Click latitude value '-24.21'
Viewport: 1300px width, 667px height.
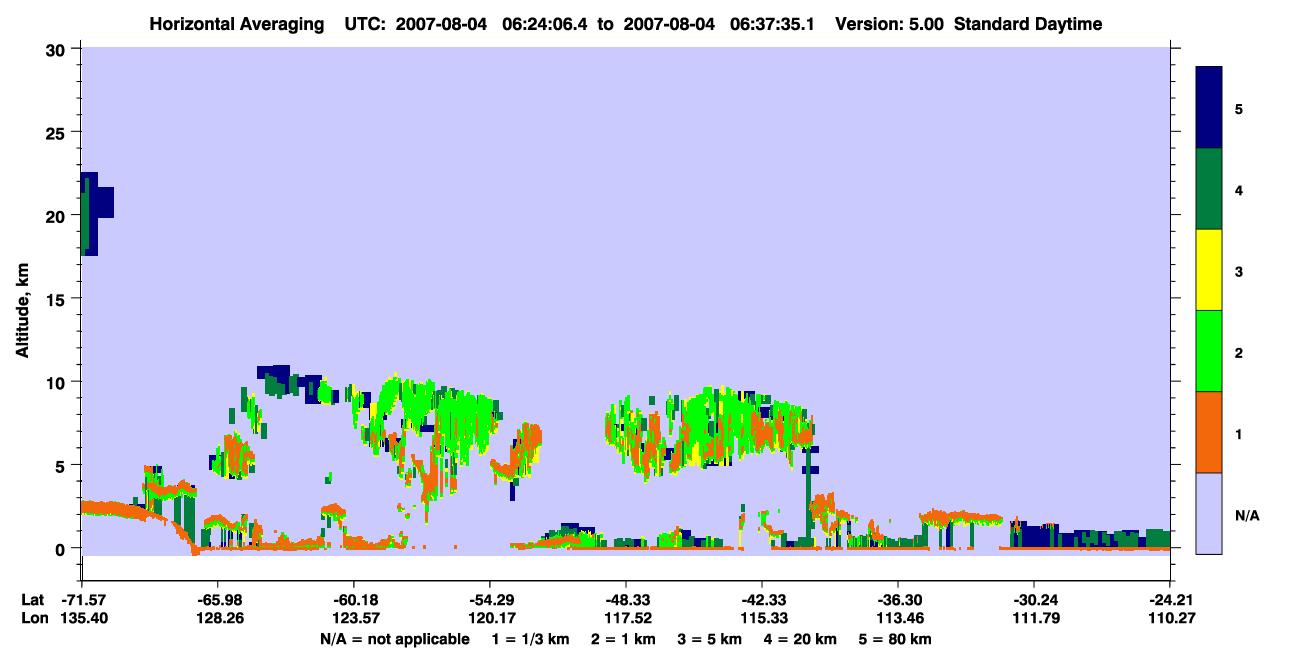pyautogui.click(x=1169, y=600)
